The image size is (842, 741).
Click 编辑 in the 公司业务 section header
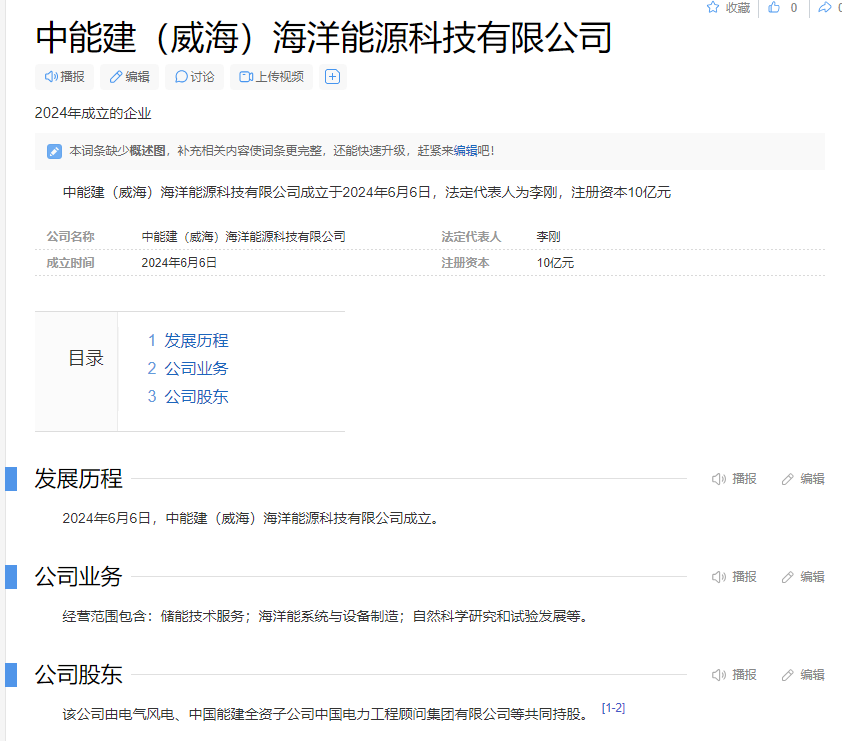click(803, 577)
